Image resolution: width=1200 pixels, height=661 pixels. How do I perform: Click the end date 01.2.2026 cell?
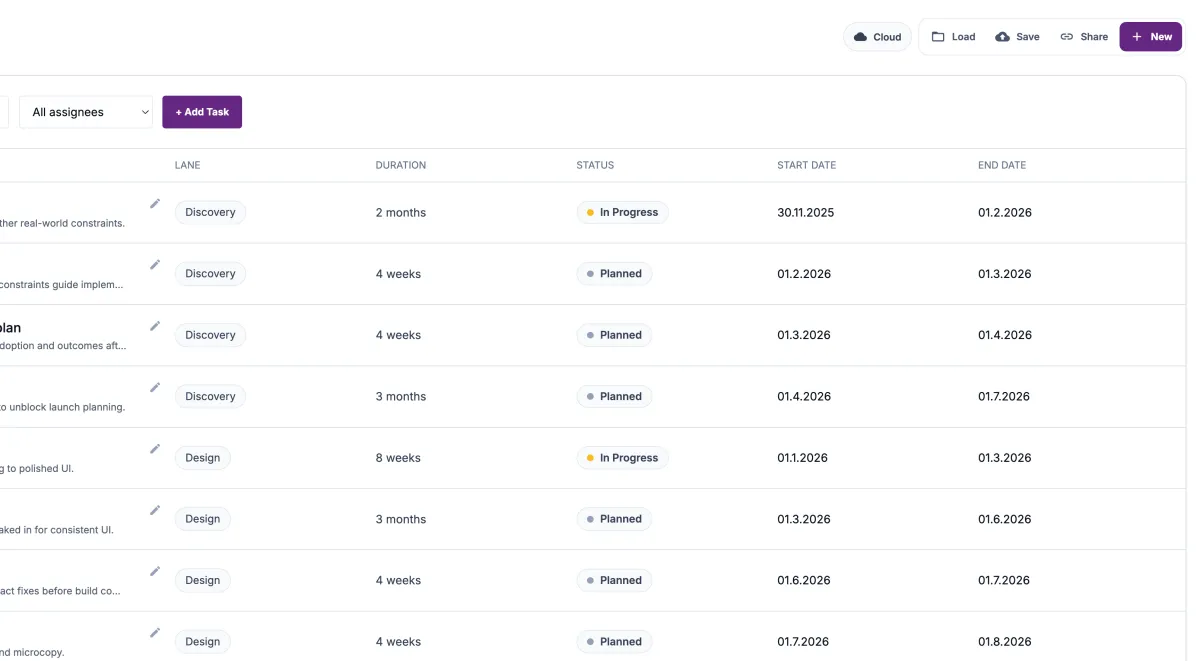1004,212
